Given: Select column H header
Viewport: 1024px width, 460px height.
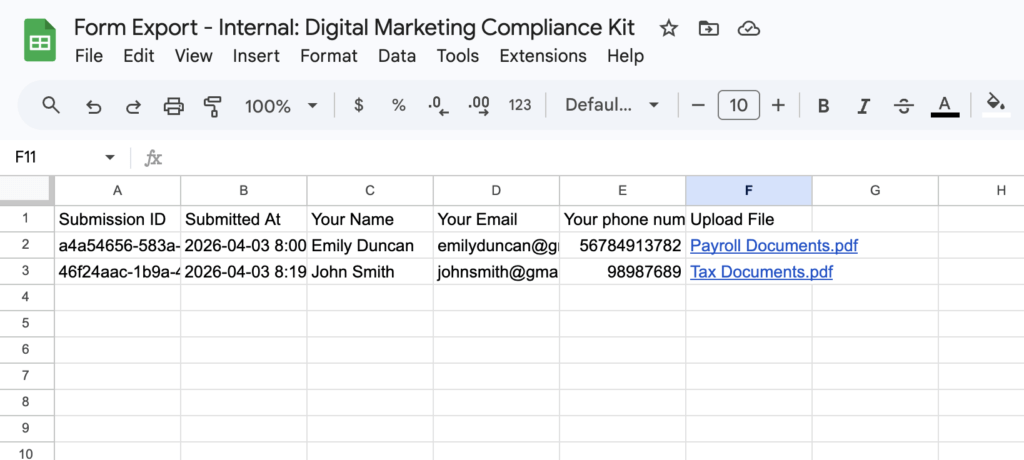Looking at the screenshot, I should pyautogui.click(x=982, y=191).
